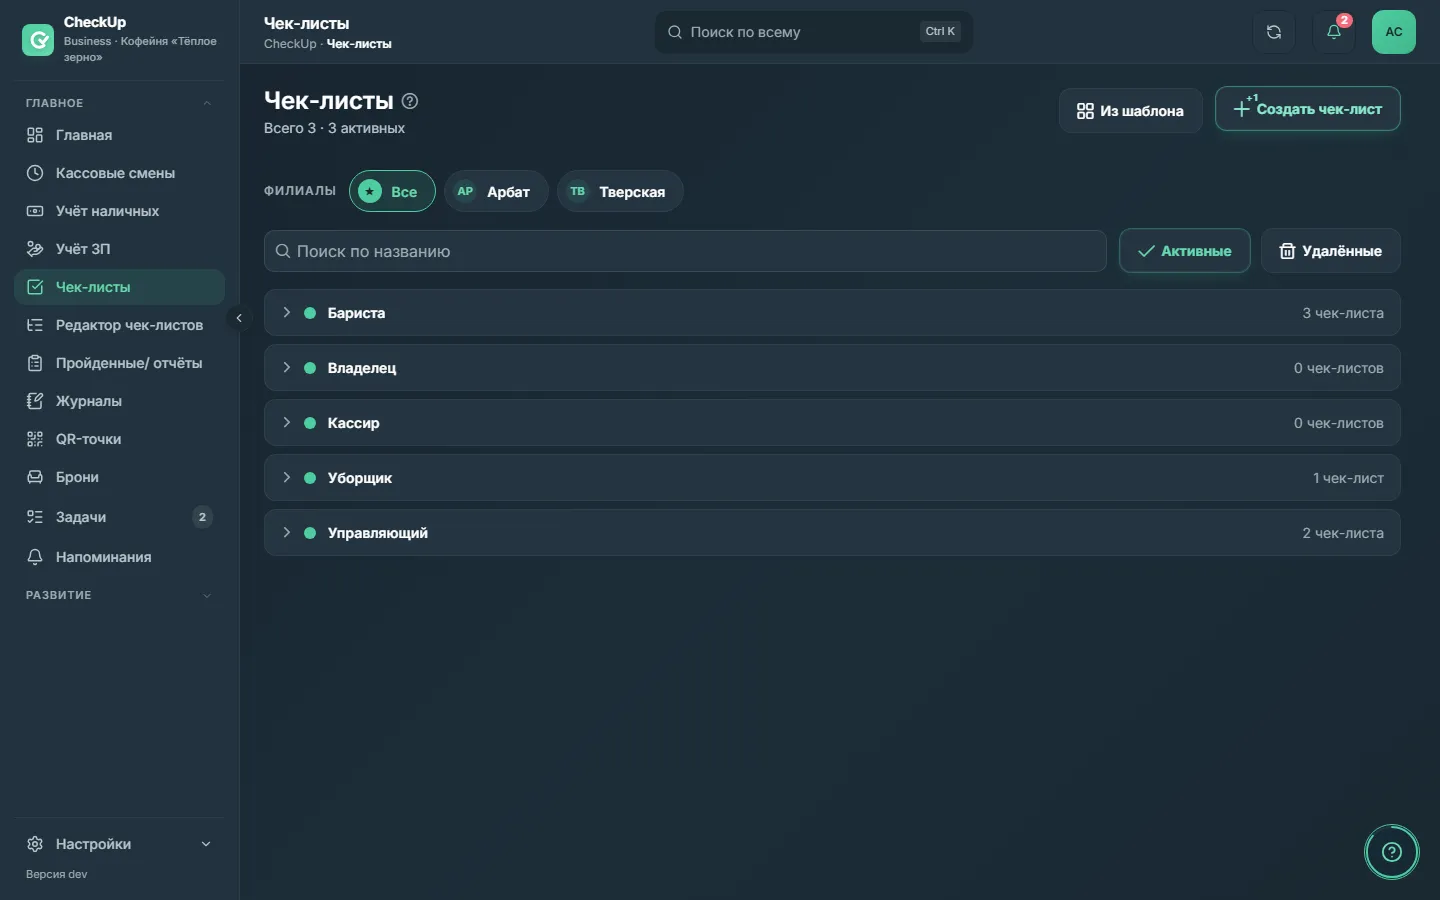Image resolution: width=1440 pixels, height=900 pixels.
Task: Click CheckUp breadcrumb link
Action: tap(290, 44)
